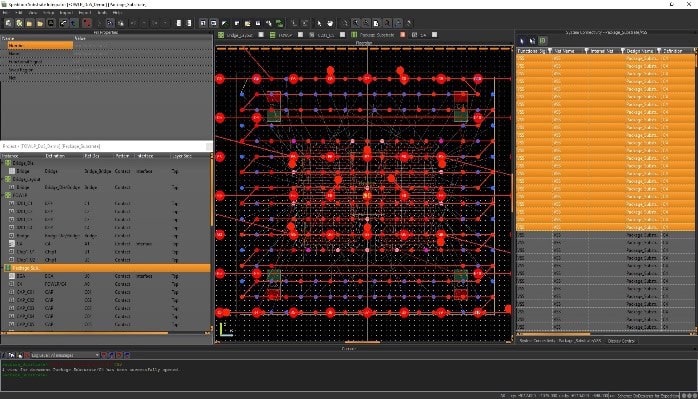Viewport: 698px width, 399px height.
Task: Open the log messages dropdown in the console
Action: pyautogui.click(x=65, y=355)
